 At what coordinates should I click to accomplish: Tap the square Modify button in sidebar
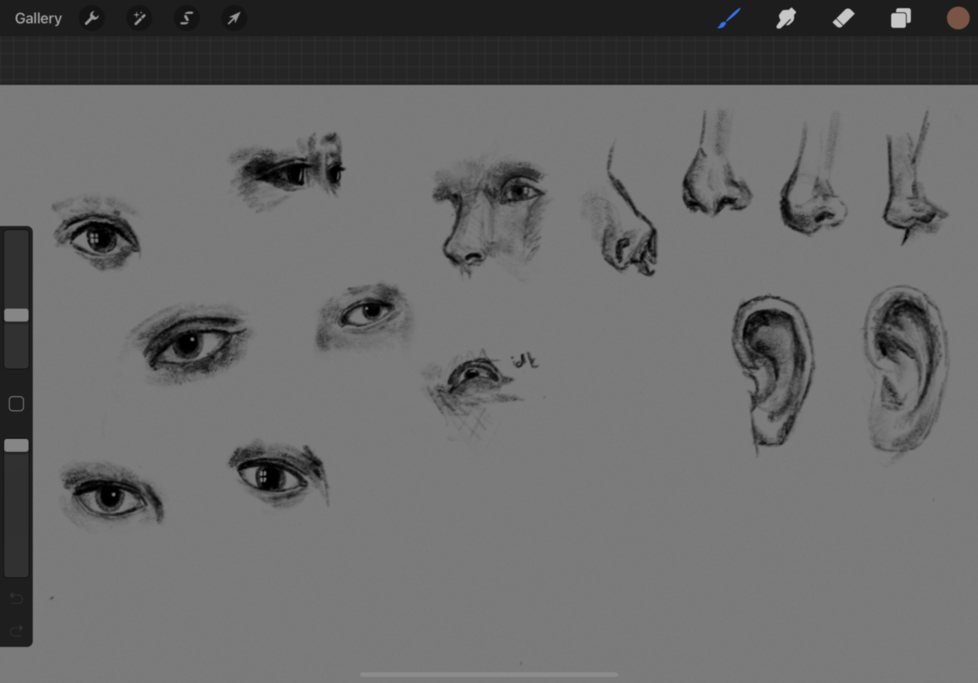tap(16, 404)
